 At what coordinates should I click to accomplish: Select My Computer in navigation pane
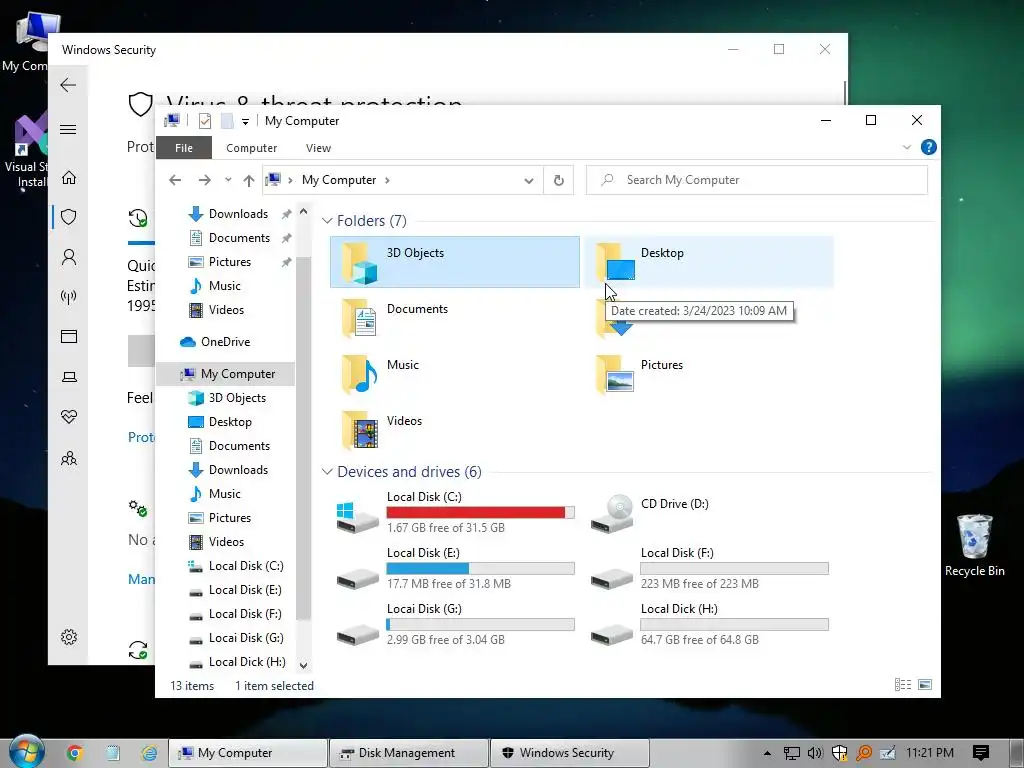226,374
